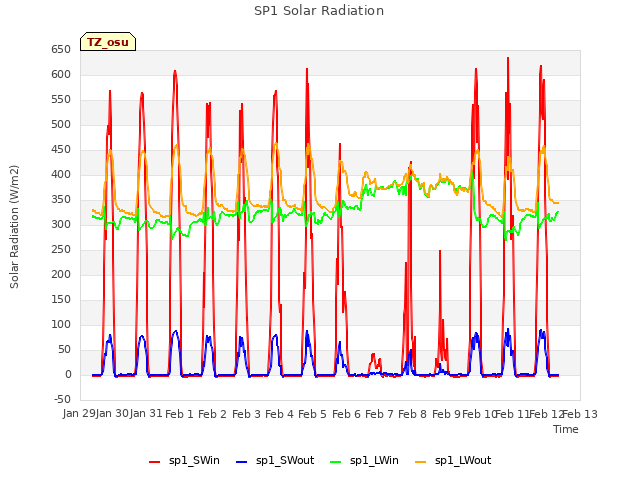Click the sp1_LWout legend label
Image resolution: width=640 pixels, height=480 pixels.
(x=463, y=461)
